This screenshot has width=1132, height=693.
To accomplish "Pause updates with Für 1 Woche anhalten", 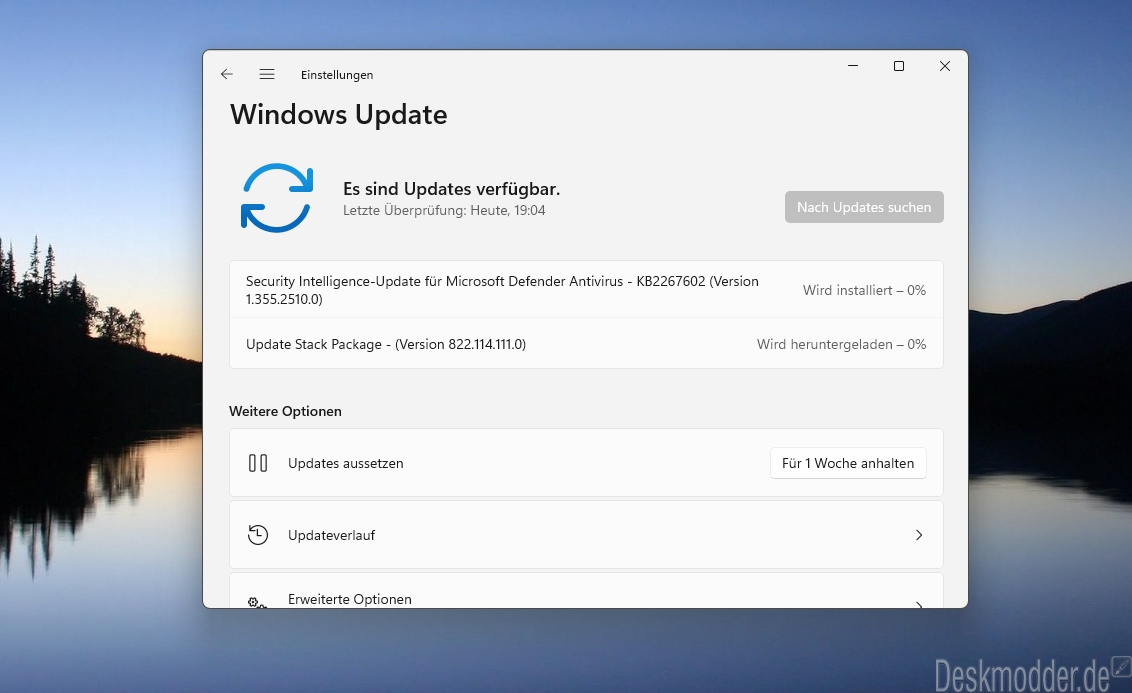I will [848, 463].
